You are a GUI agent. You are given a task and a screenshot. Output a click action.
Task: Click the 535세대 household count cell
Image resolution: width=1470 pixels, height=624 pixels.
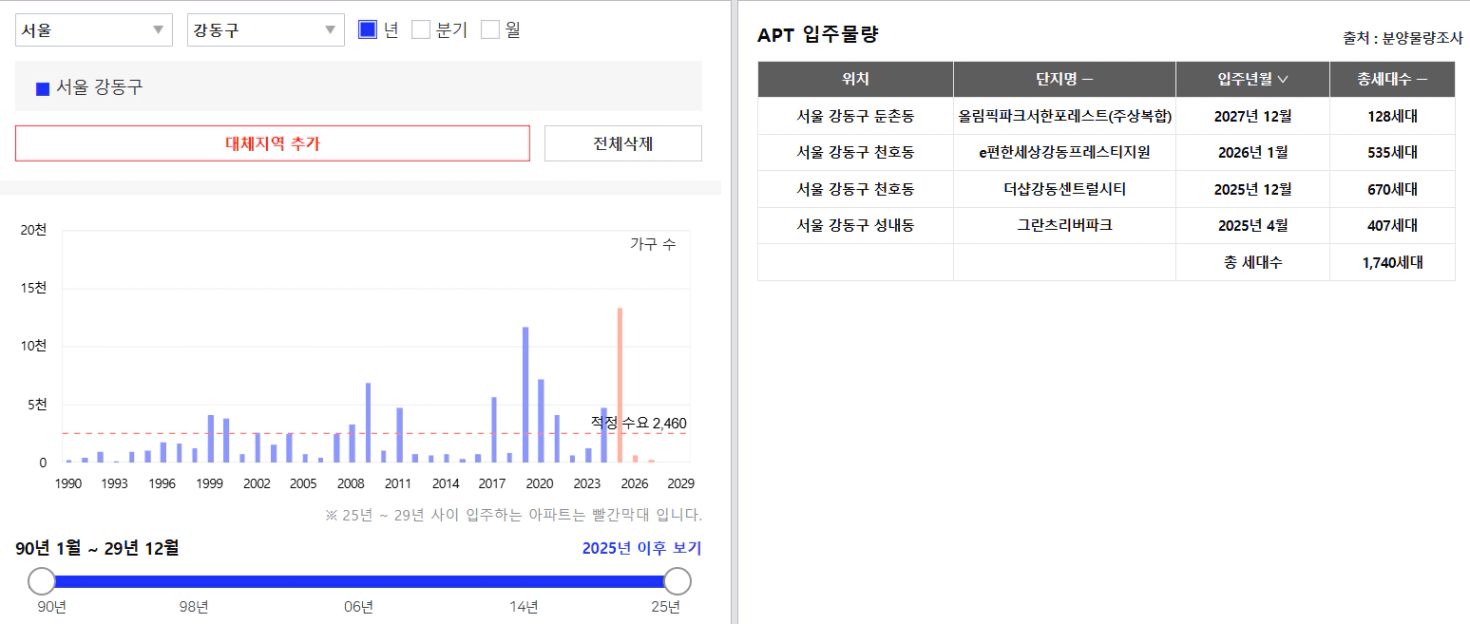pos(1392,153)
